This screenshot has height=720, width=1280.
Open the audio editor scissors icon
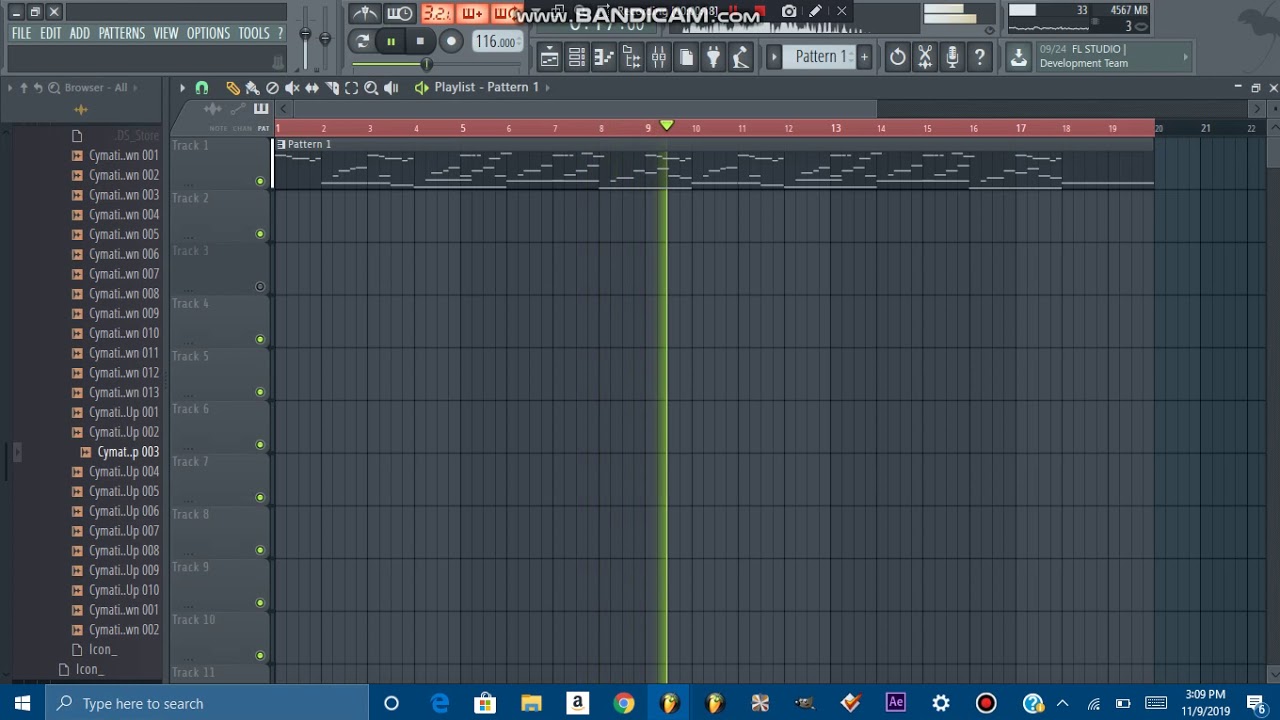925,58
